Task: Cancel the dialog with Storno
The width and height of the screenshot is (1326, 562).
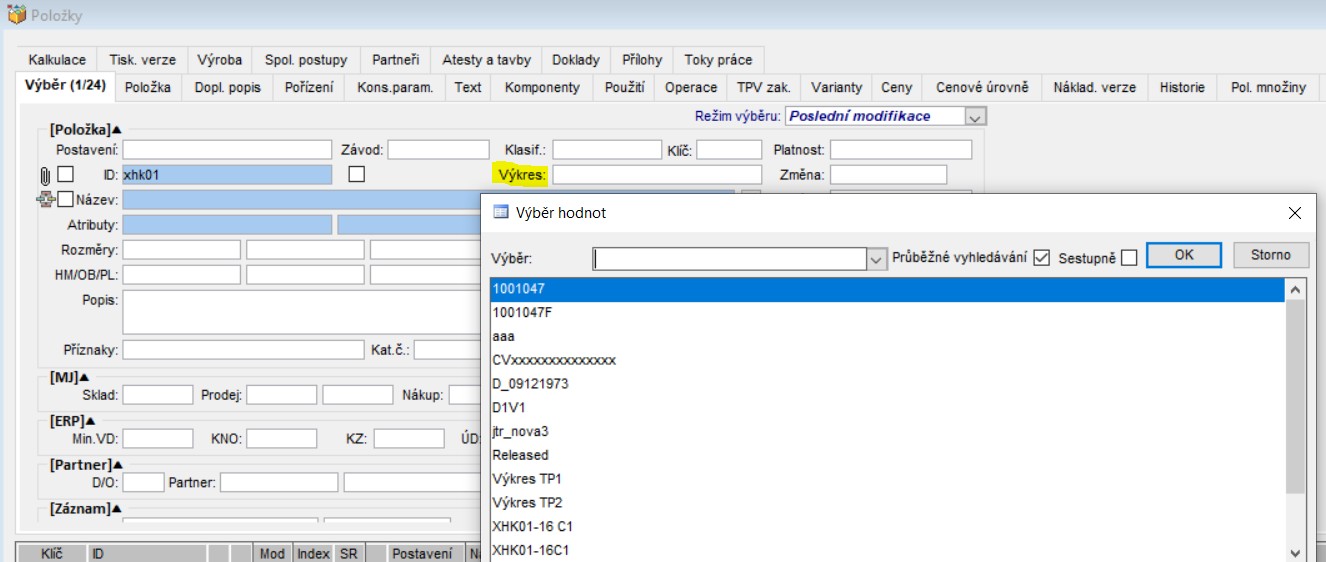Action: [x=1271, y=255]
